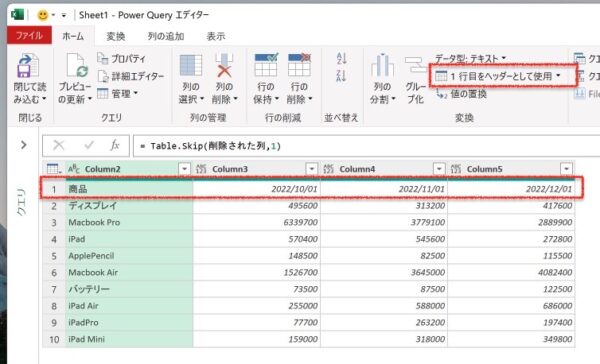This screenshot has height=364, width=600.
Task: Click Remove Columns (列の削除) icon
Action: (224, 66)
